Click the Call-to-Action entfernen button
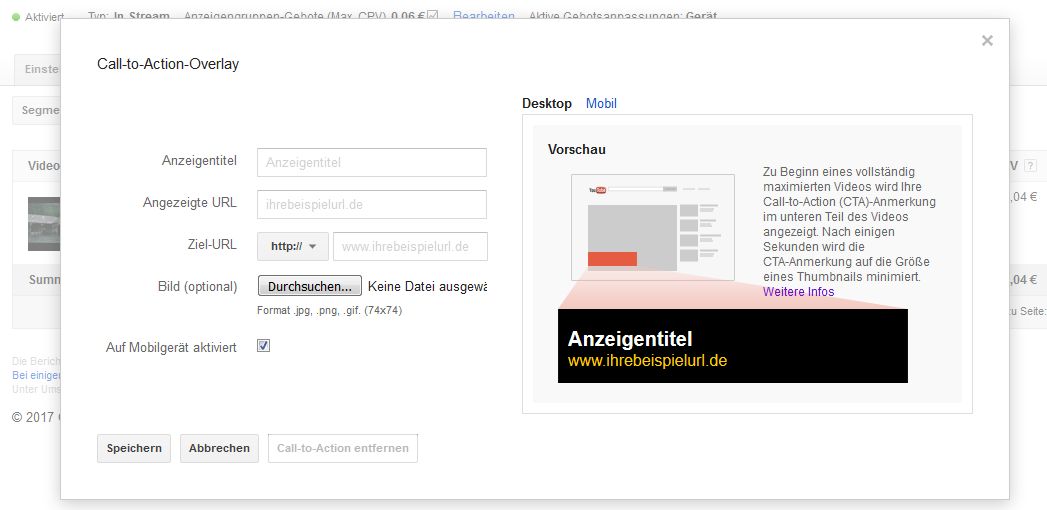The width and height of the screenshot is (1047, 510). [x=343, y=449]
